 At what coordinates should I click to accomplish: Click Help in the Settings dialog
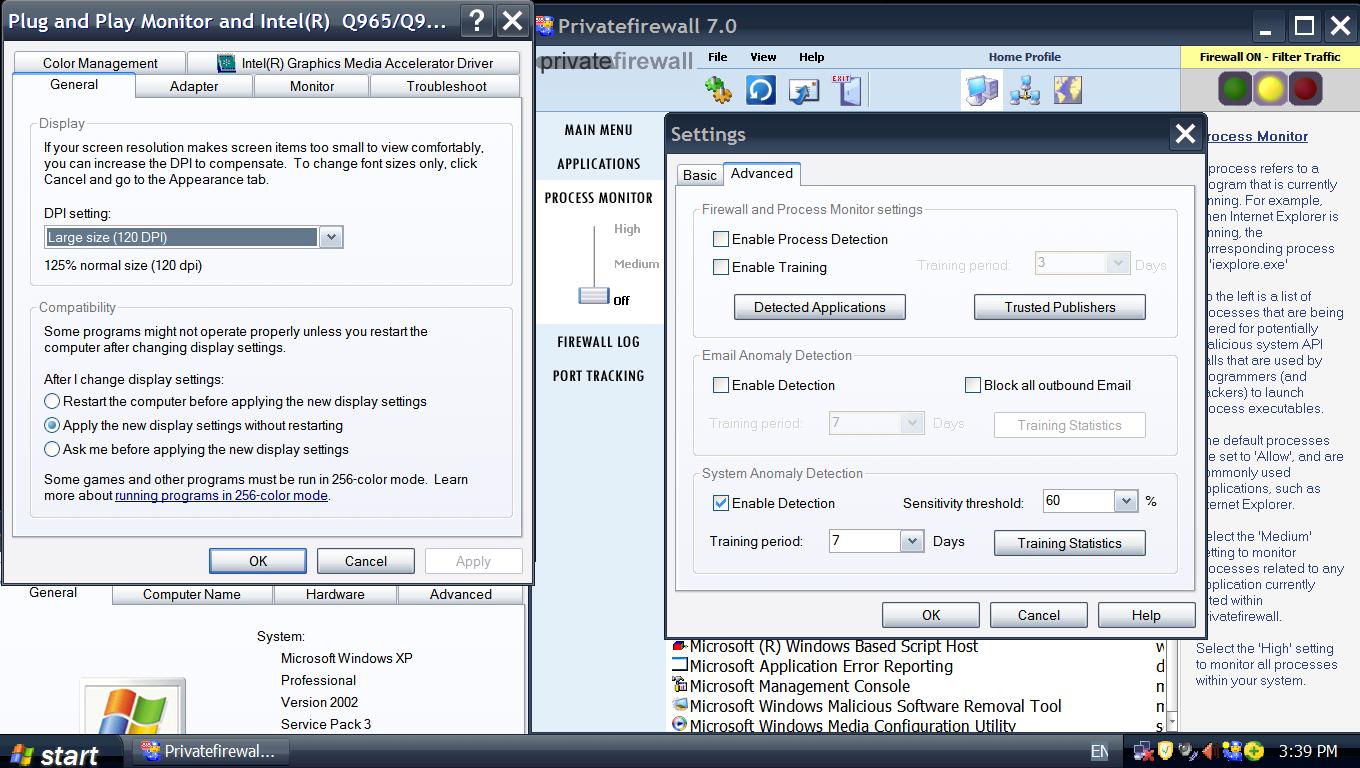1146,615
